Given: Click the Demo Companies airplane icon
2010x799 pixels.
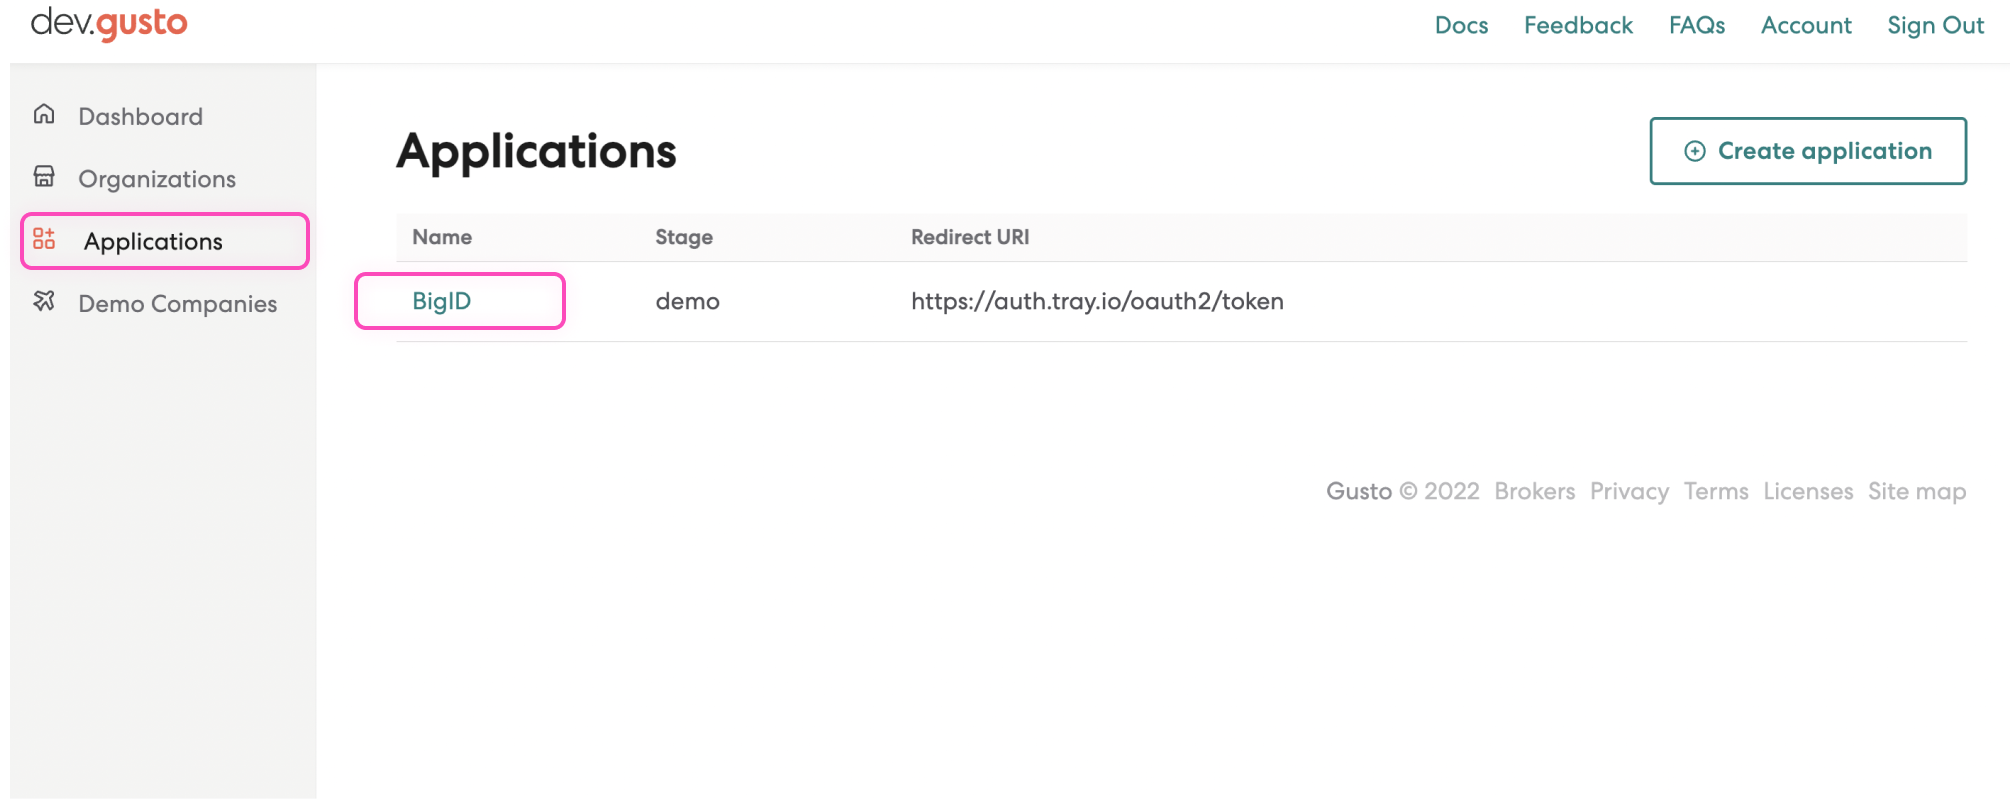Looking at the screenshot, I should (x=44, y=301).
